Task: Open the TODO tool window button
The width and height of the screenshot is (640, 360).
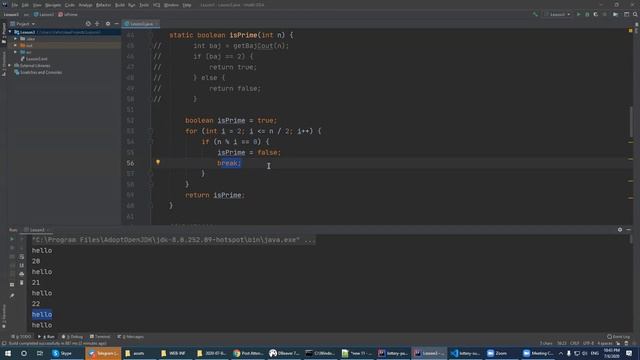Action: click(x=21, y=337)
